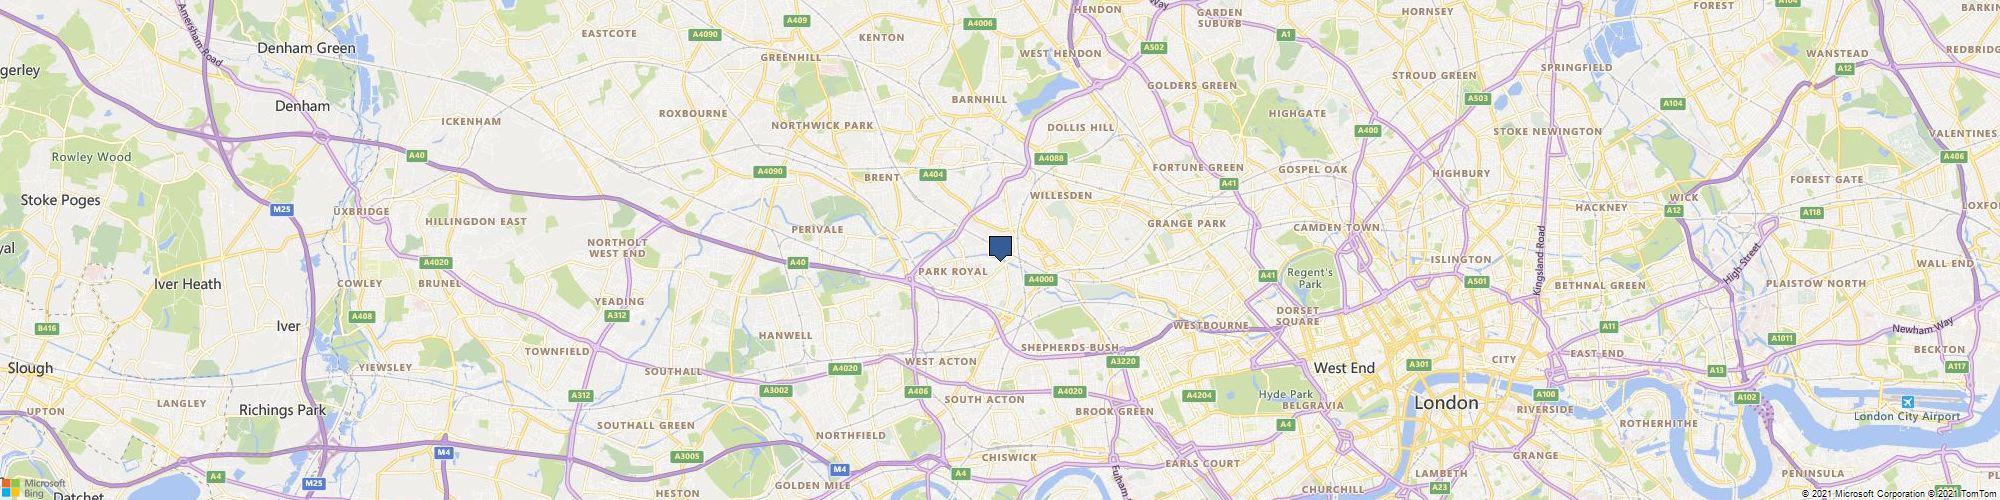Screen dimensions: 2000x500
Task: Click the A40 road badge near Perivale
Action: 798,262
